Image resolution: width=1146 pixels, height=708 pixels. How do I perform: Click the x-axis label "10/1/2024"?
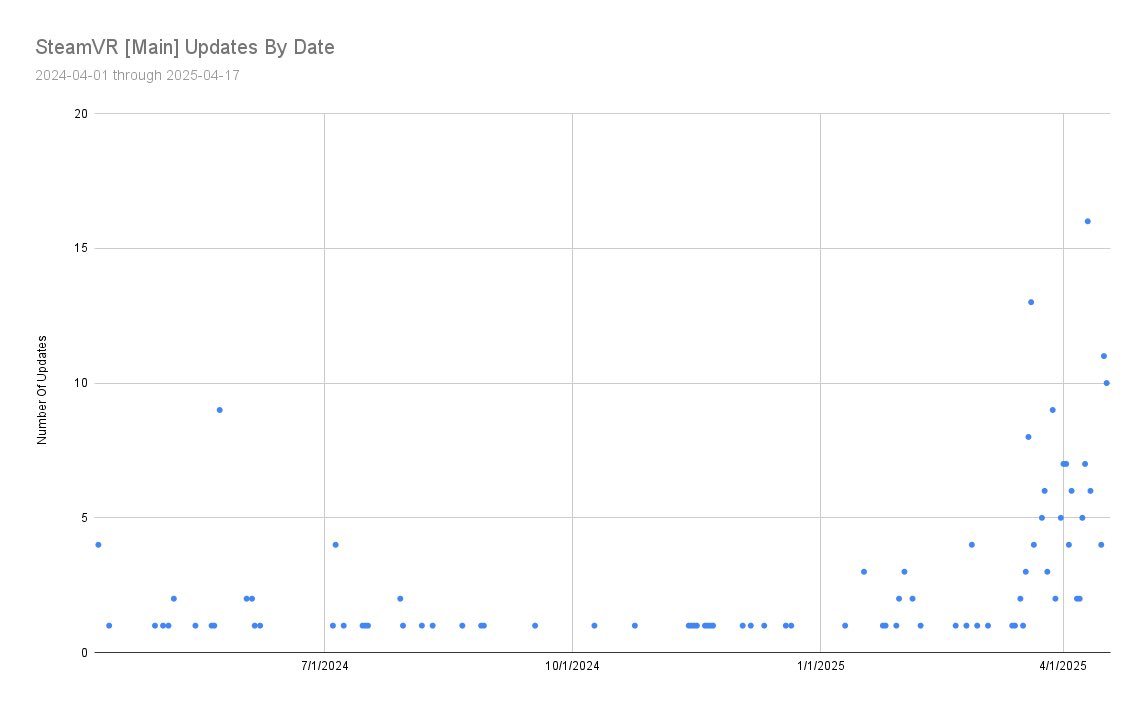pos(571,667)
